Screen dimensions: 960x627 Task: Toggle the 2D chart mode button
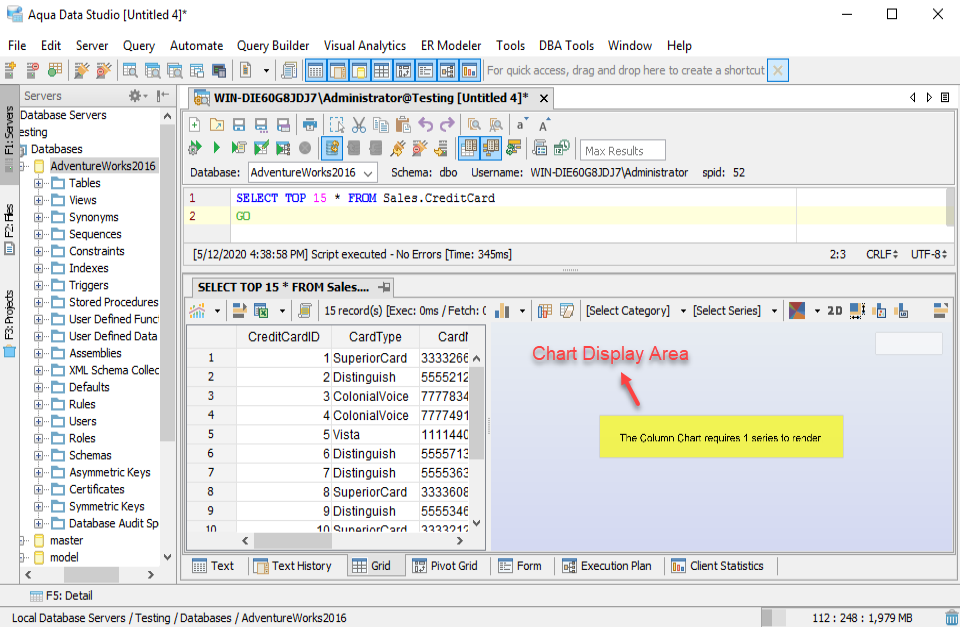coord(834,311)
